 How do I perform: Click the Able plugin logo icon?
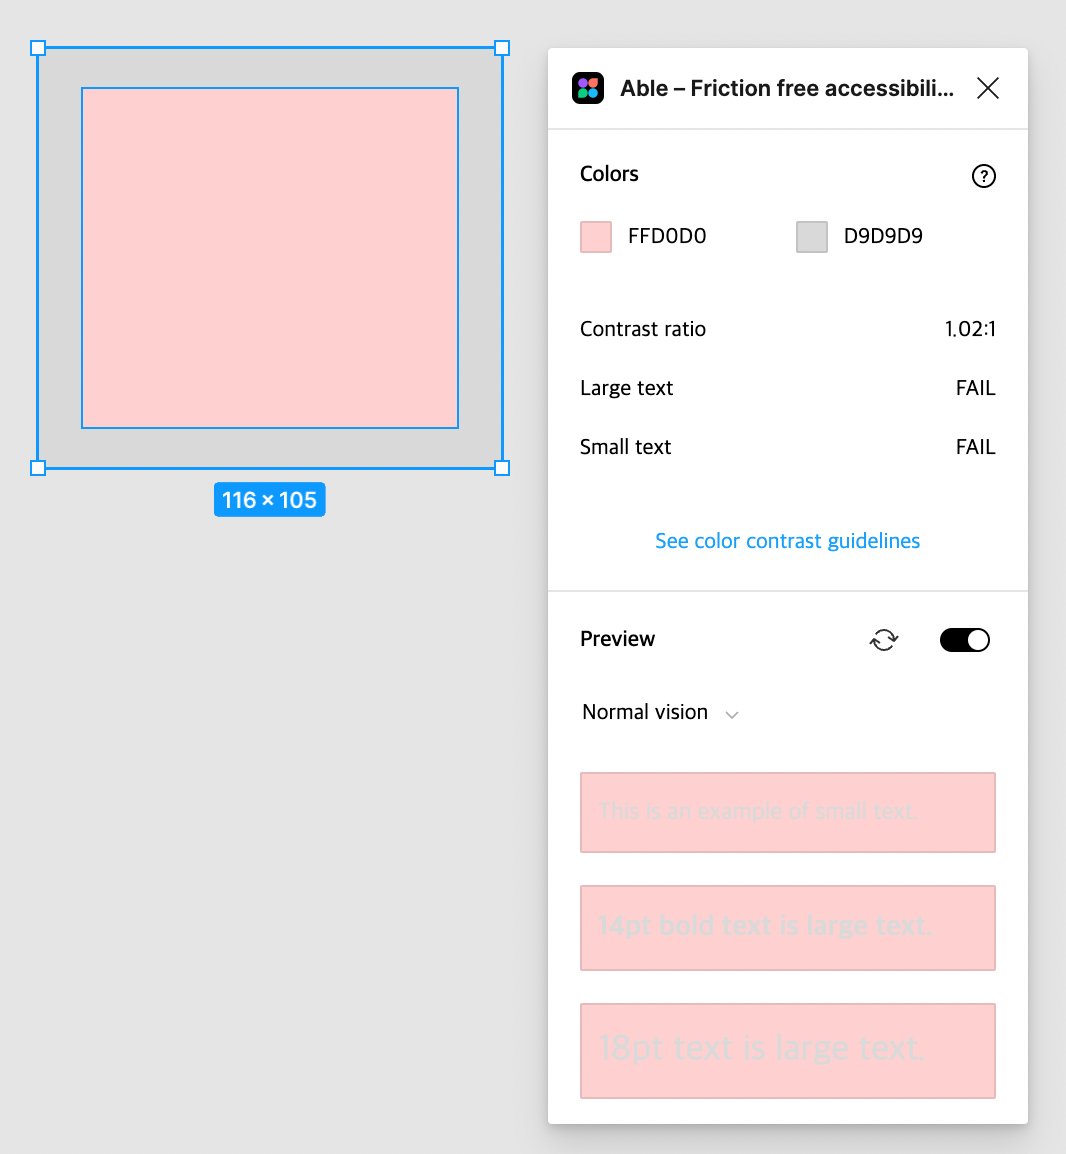[587, 88]
